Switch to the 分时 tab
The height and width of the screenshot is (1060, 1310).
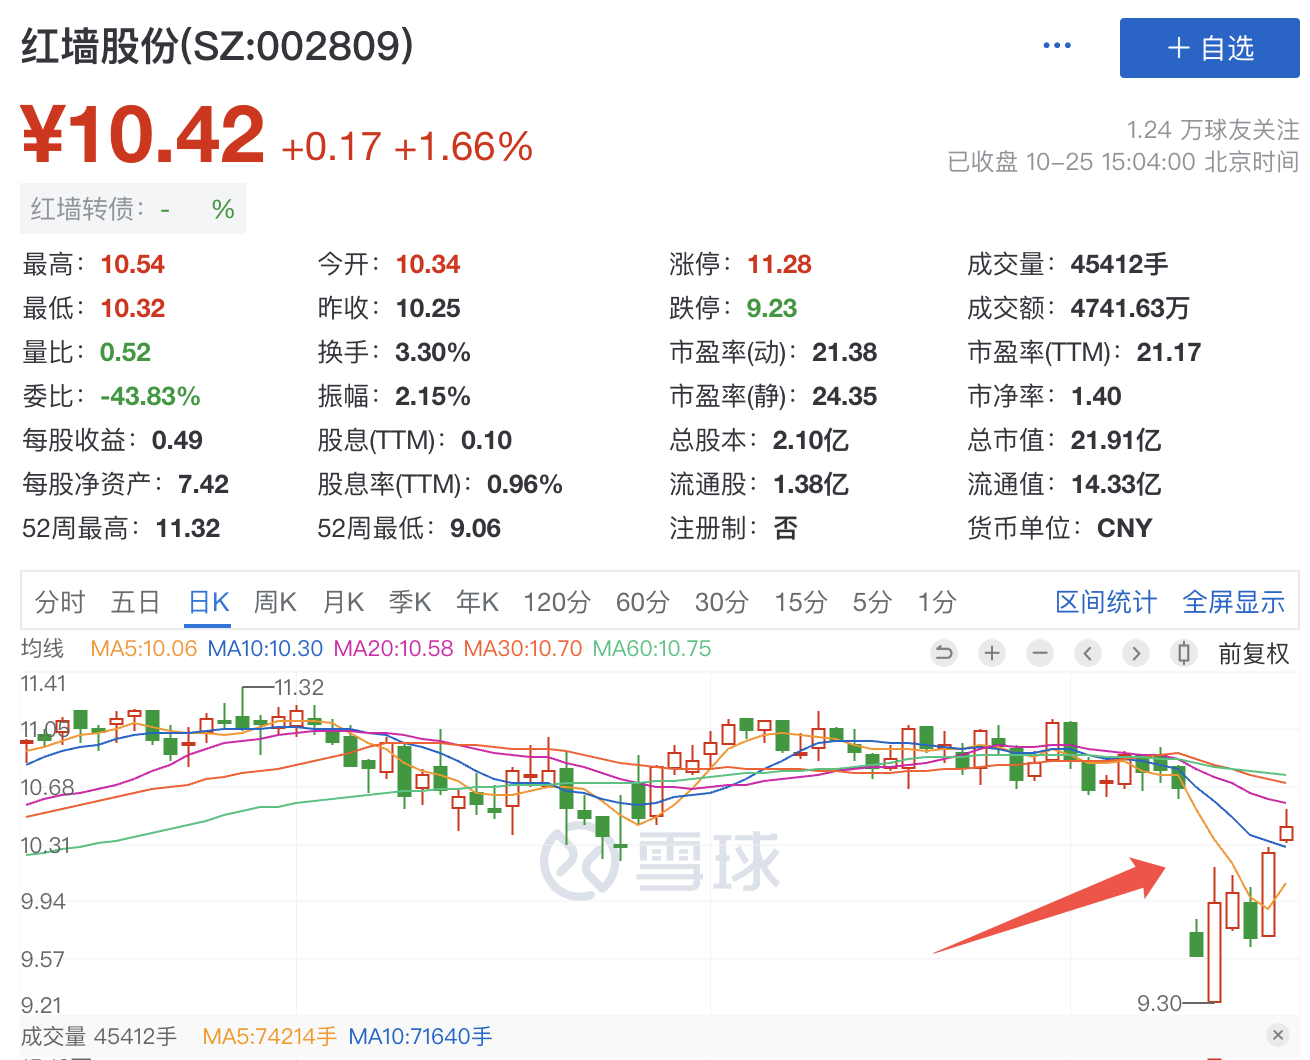pos(60,602)
